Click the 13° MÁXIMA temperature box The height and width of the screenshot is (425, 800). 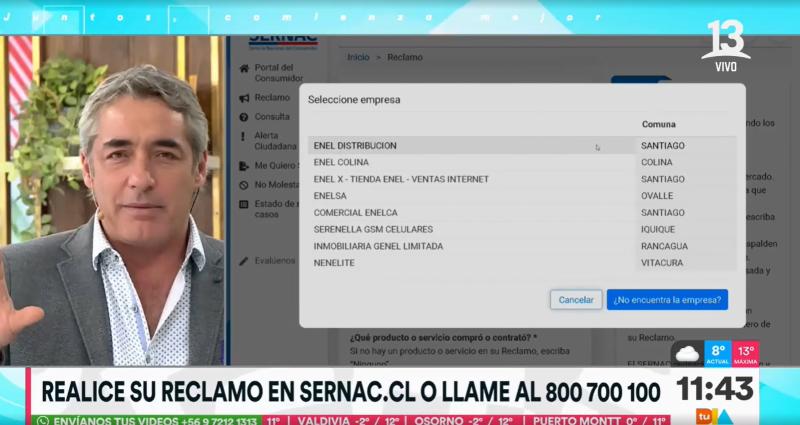[x=745, y=354]
